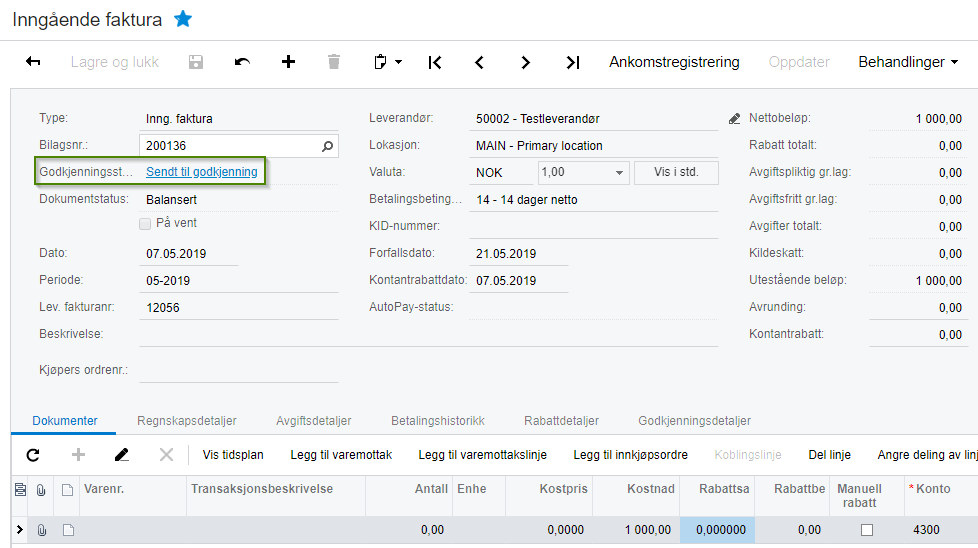This screenshot has width=978, height=548.
Task: Go to the next record arrow
Action: tap(525, 62)
